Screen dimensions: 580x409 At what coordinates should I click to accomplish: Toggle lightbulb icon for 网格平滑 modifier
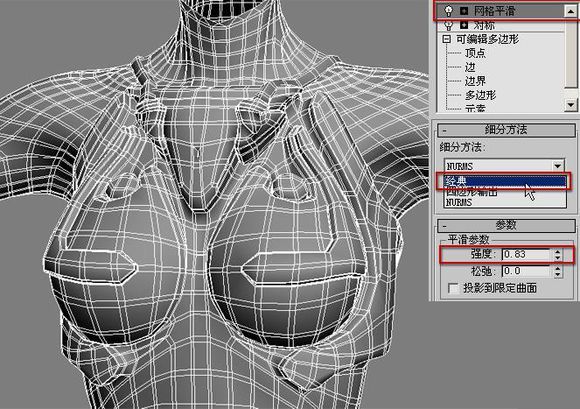[448, 11]
